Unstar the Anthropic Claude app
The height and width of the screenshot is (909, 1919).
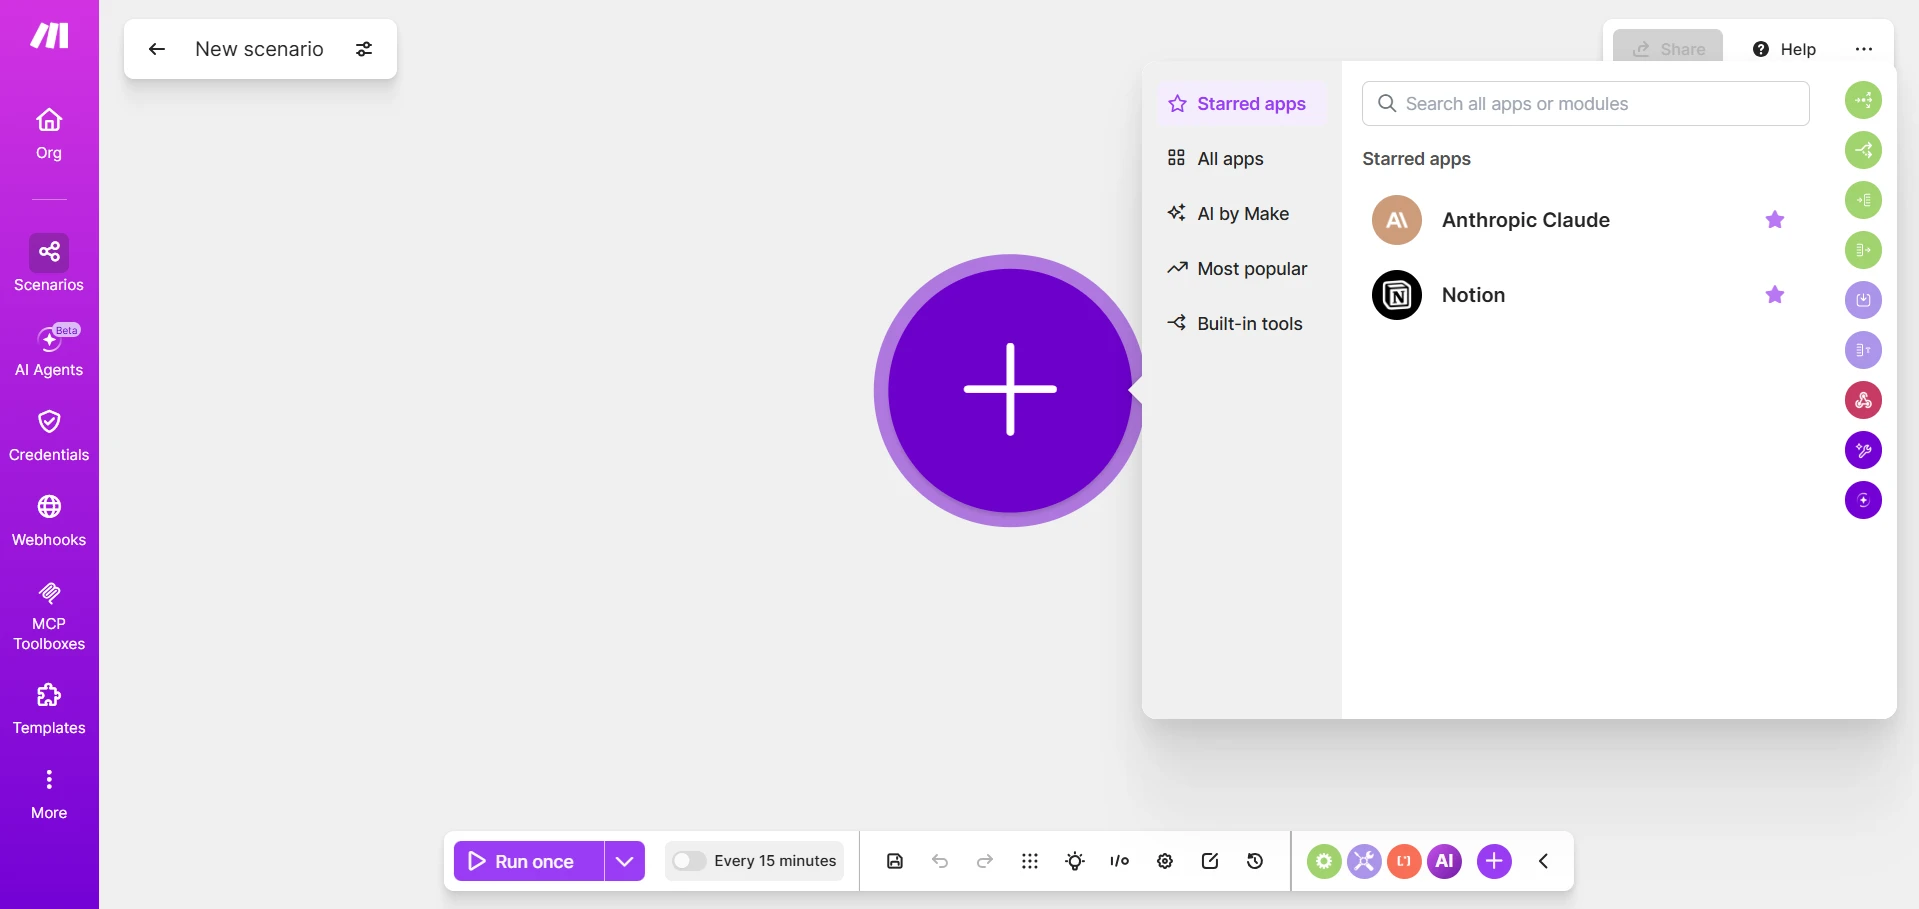1775,220
